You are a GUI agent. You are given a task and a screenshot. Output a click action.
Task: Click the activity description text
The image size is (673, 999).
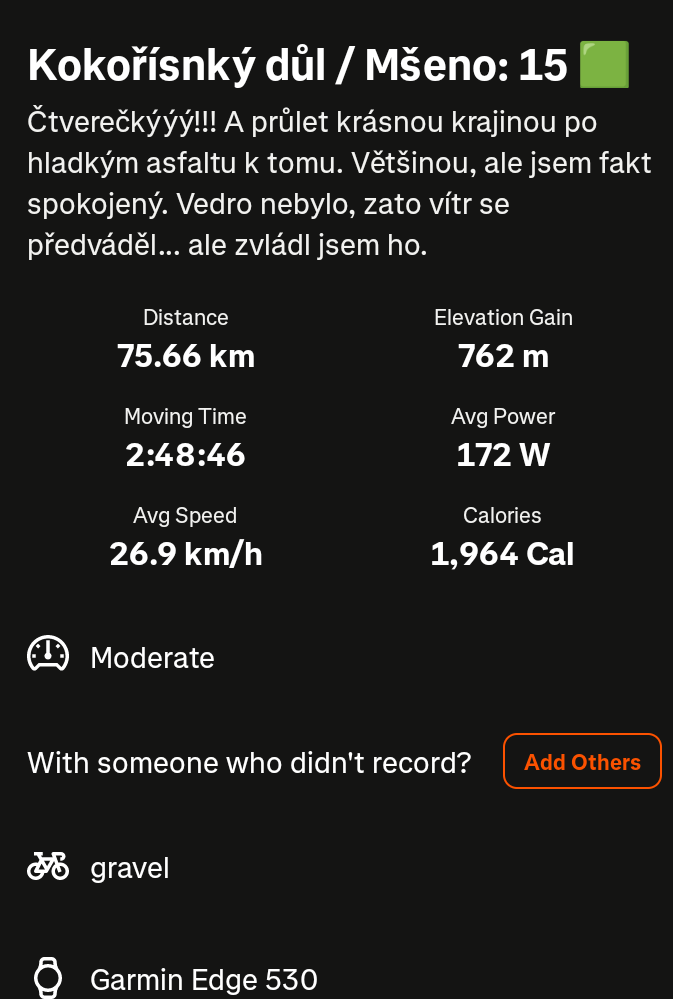(x=339, y=184)
